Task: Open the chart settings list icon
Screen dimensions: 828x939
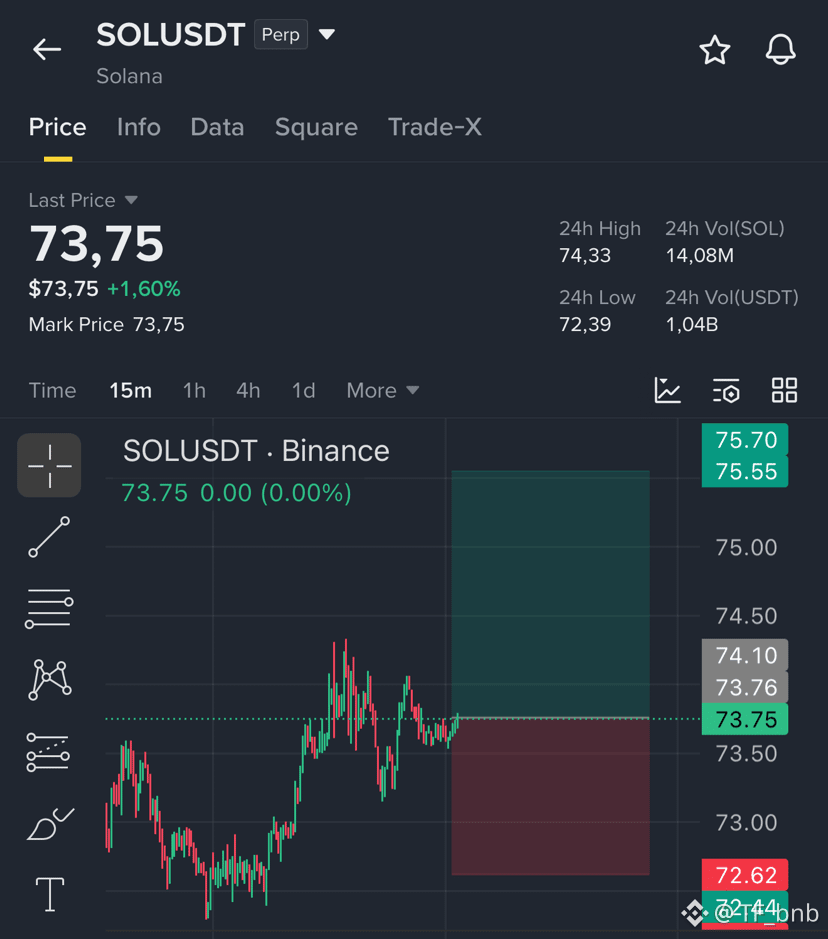Action: [726, 390]
